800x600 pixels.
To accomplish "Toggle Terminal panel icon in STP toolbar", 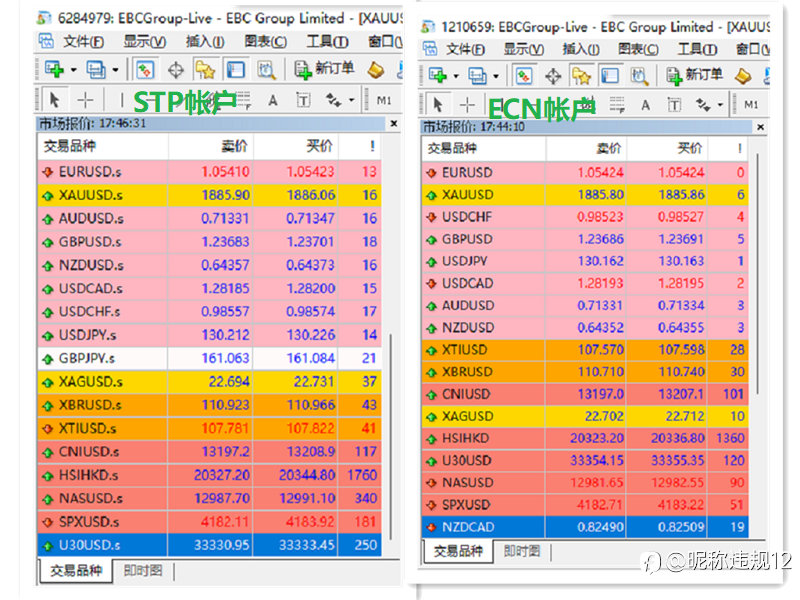I will coord(236,70).
